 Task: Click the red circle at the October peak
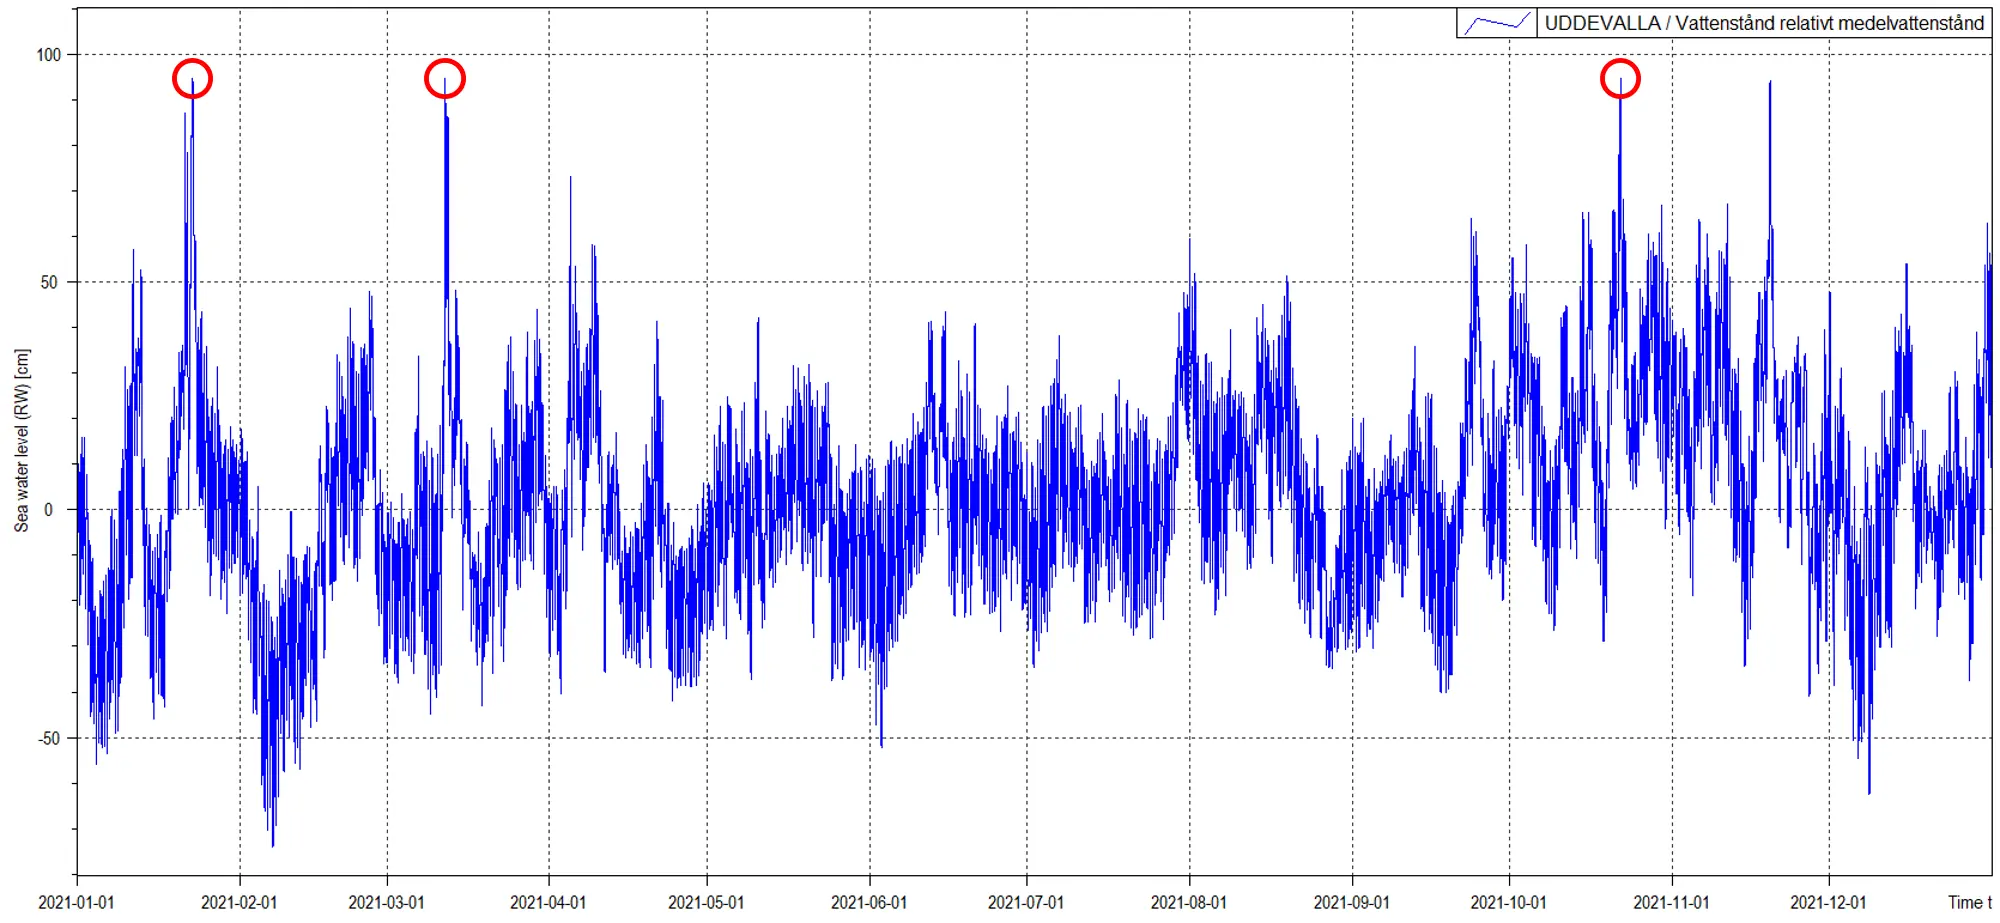1620,78
